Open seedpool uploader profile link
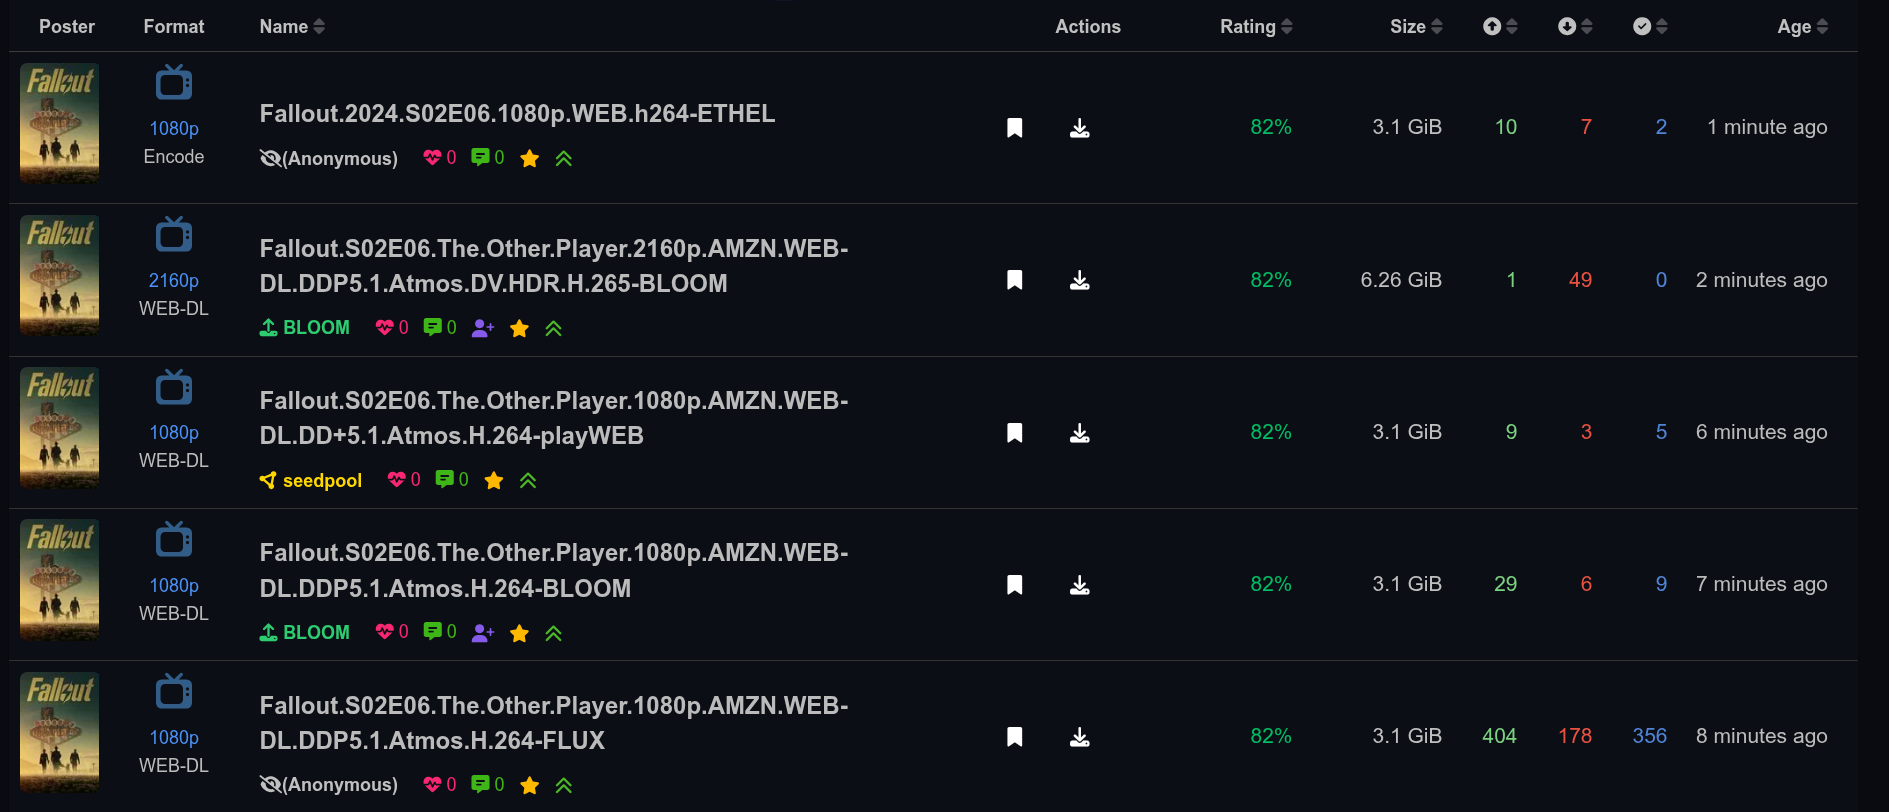Screen dimensions: 1889x812 (x=322, y=480)
